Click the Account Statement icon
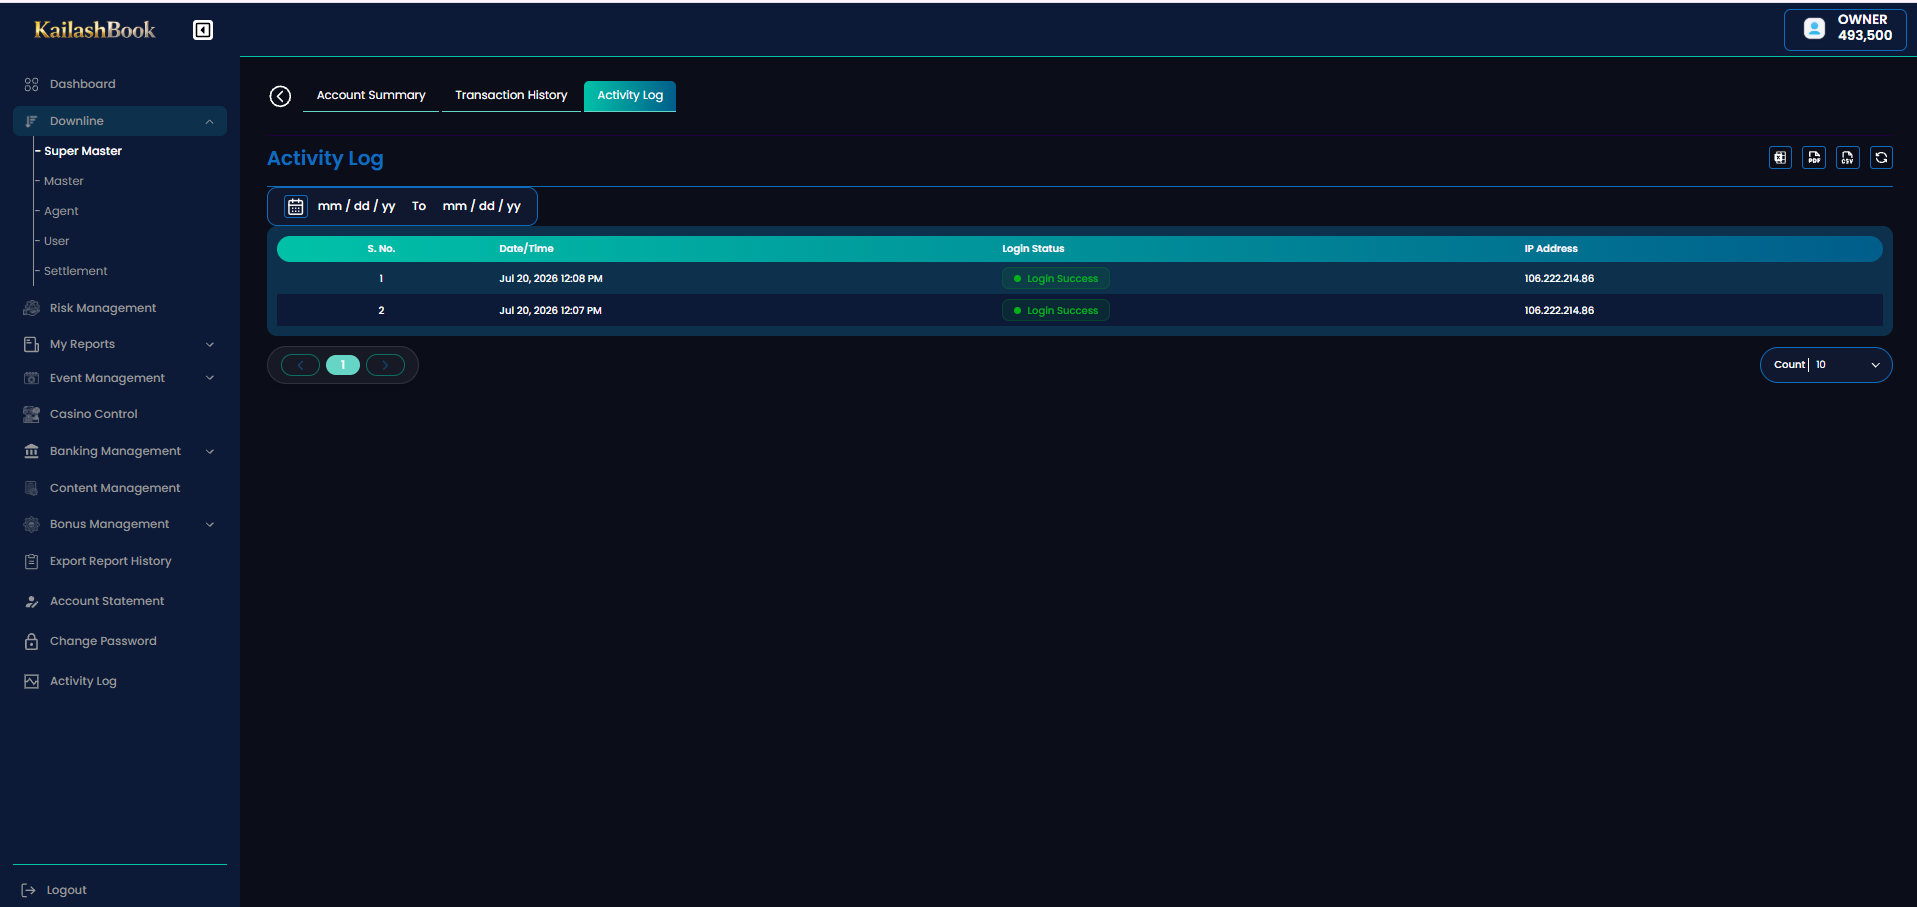Screen dimensions: 1917x907 point(31,601)
